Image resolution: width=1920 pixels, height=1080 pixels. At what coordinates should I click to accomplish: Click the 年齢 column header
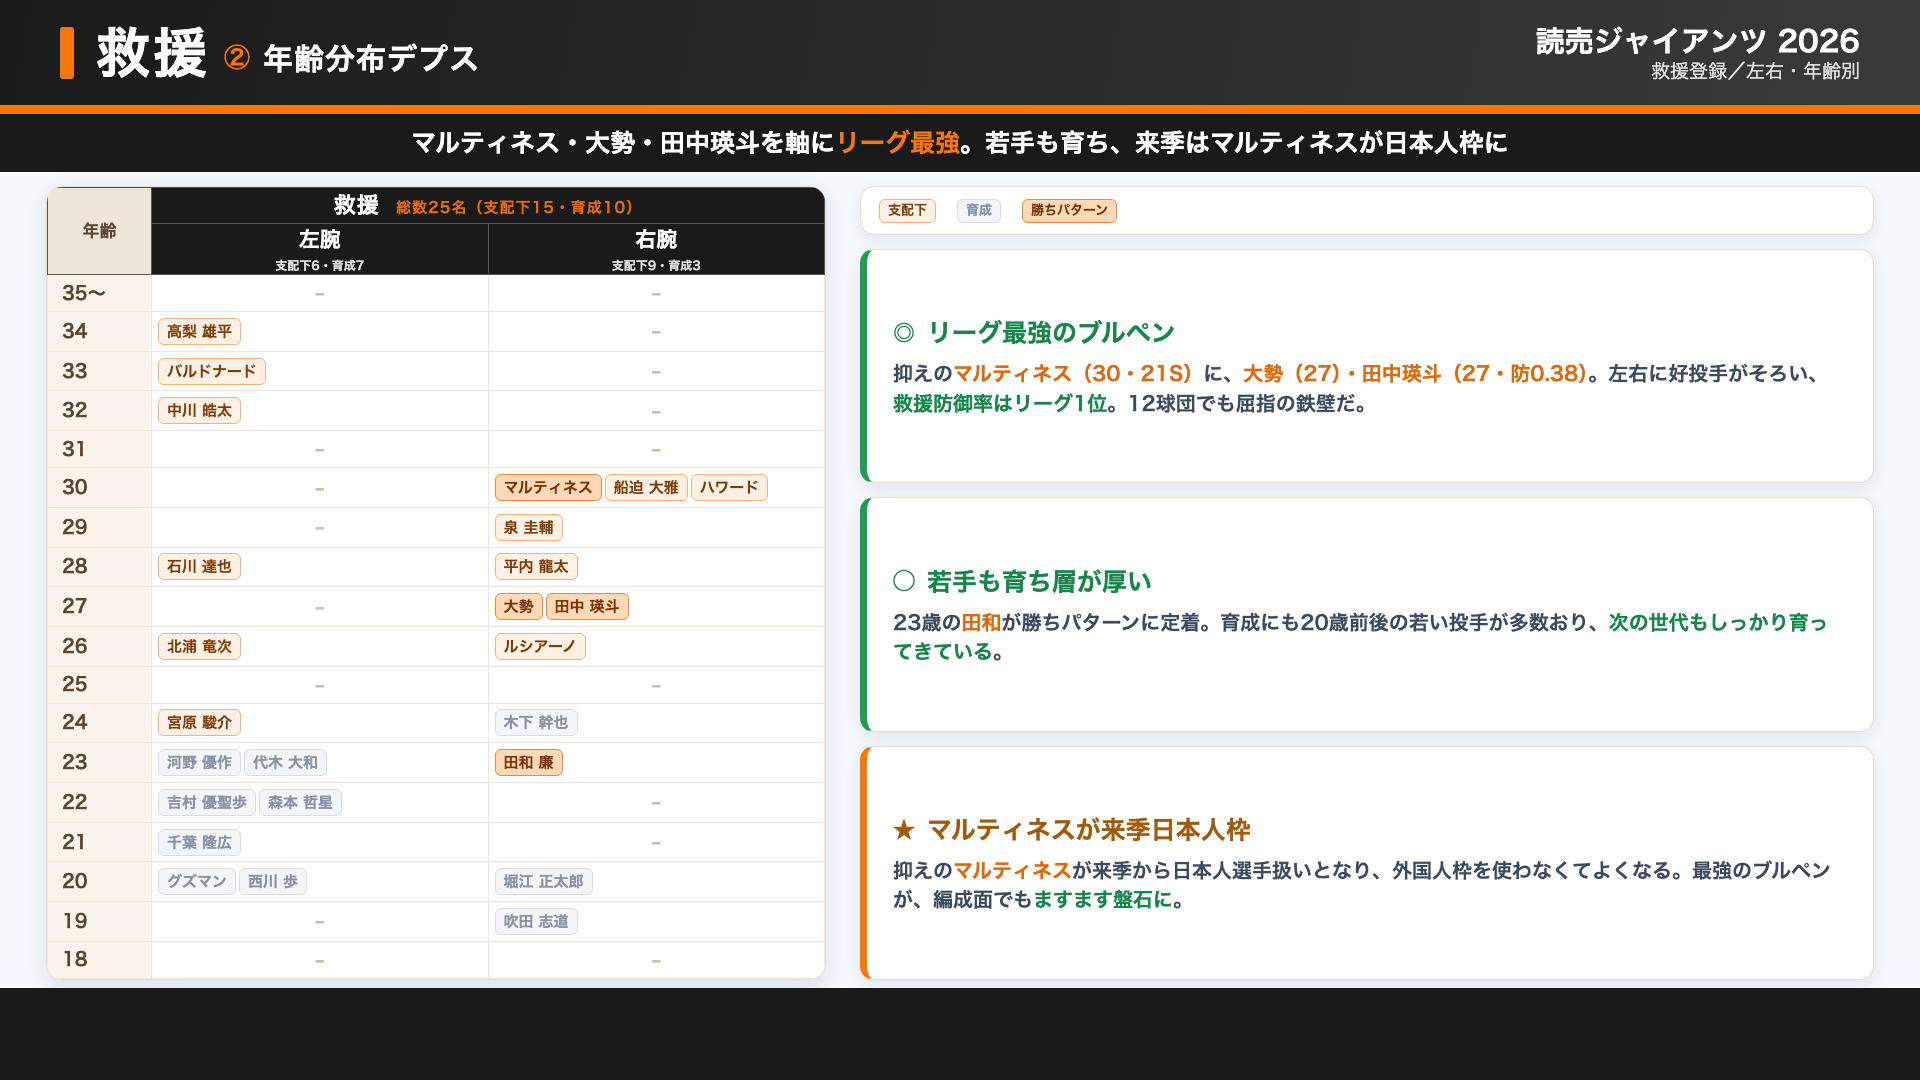tap(99, 231)
